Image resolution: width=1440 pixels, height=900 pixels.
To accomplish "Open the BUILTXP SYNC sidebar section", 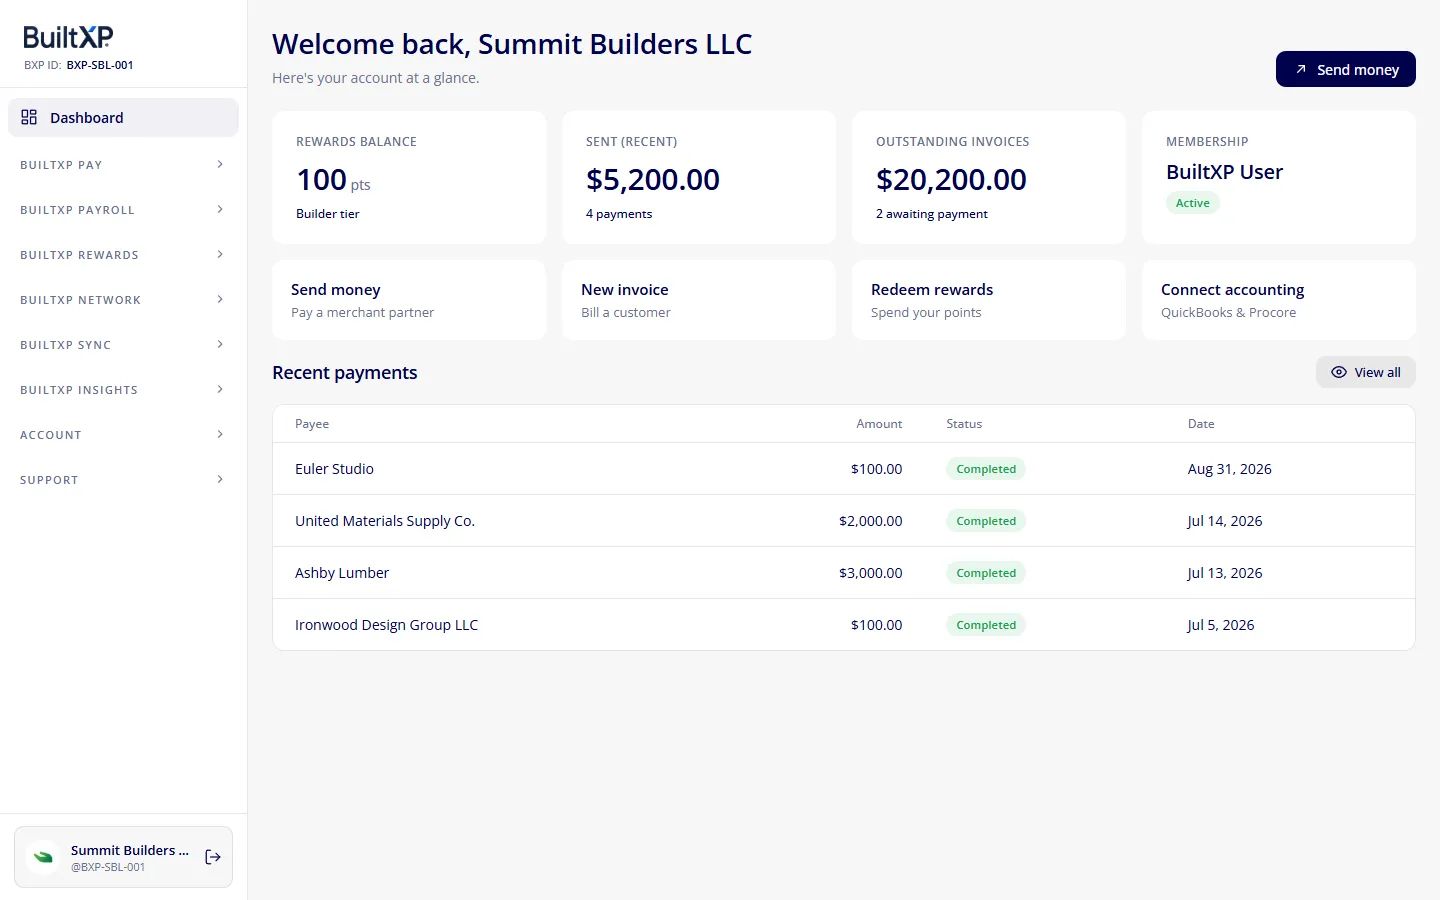I will [123, 345].
